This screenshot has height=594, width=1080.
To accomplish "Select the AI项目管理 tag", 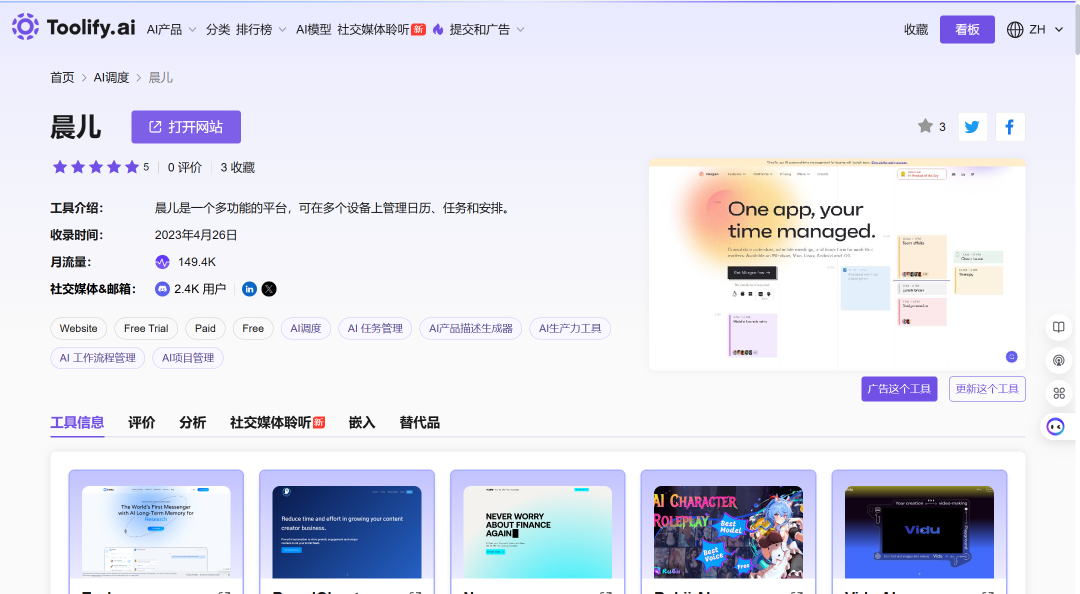I will pyautogui.click(x=187, y=358).
